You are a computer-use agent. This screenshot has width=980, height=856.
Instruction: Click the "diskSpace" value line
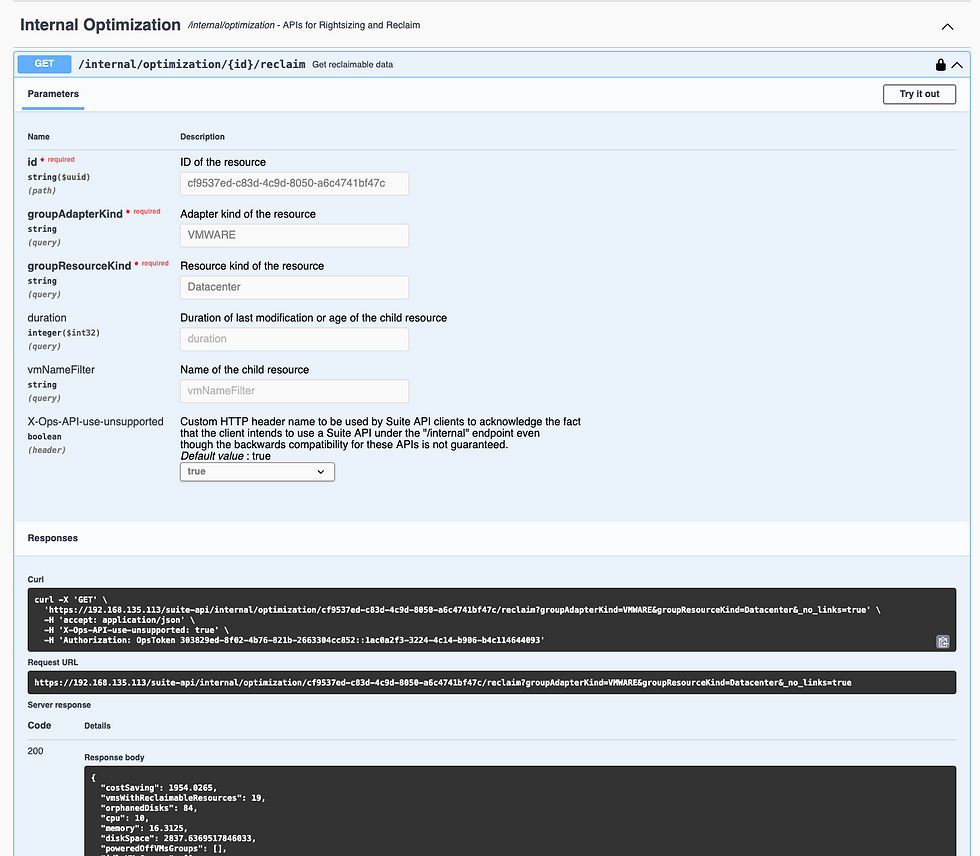(x=178, y=839)
